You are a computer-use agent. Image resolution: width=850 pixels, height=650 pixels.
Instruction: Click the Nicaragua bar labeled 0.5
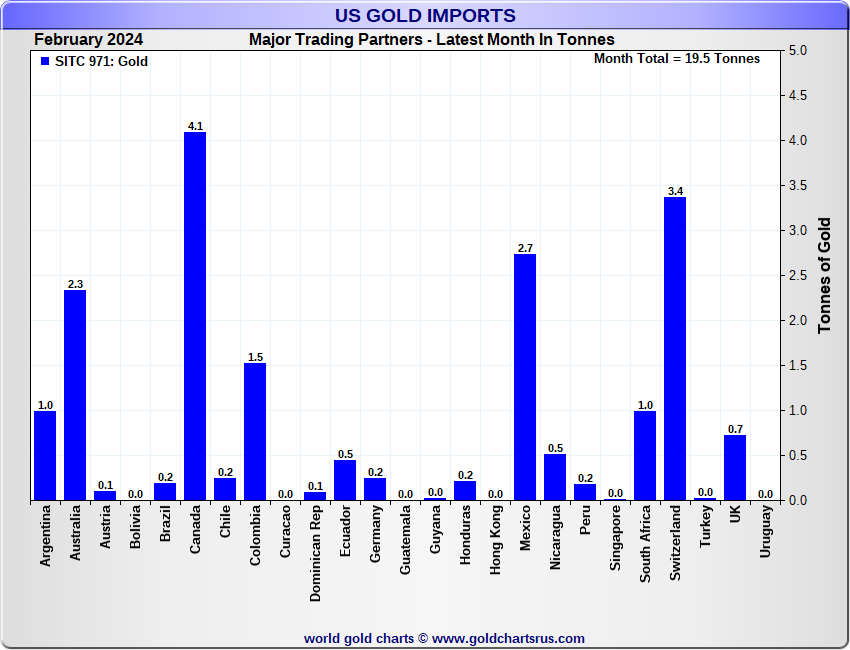pos(555,477)
